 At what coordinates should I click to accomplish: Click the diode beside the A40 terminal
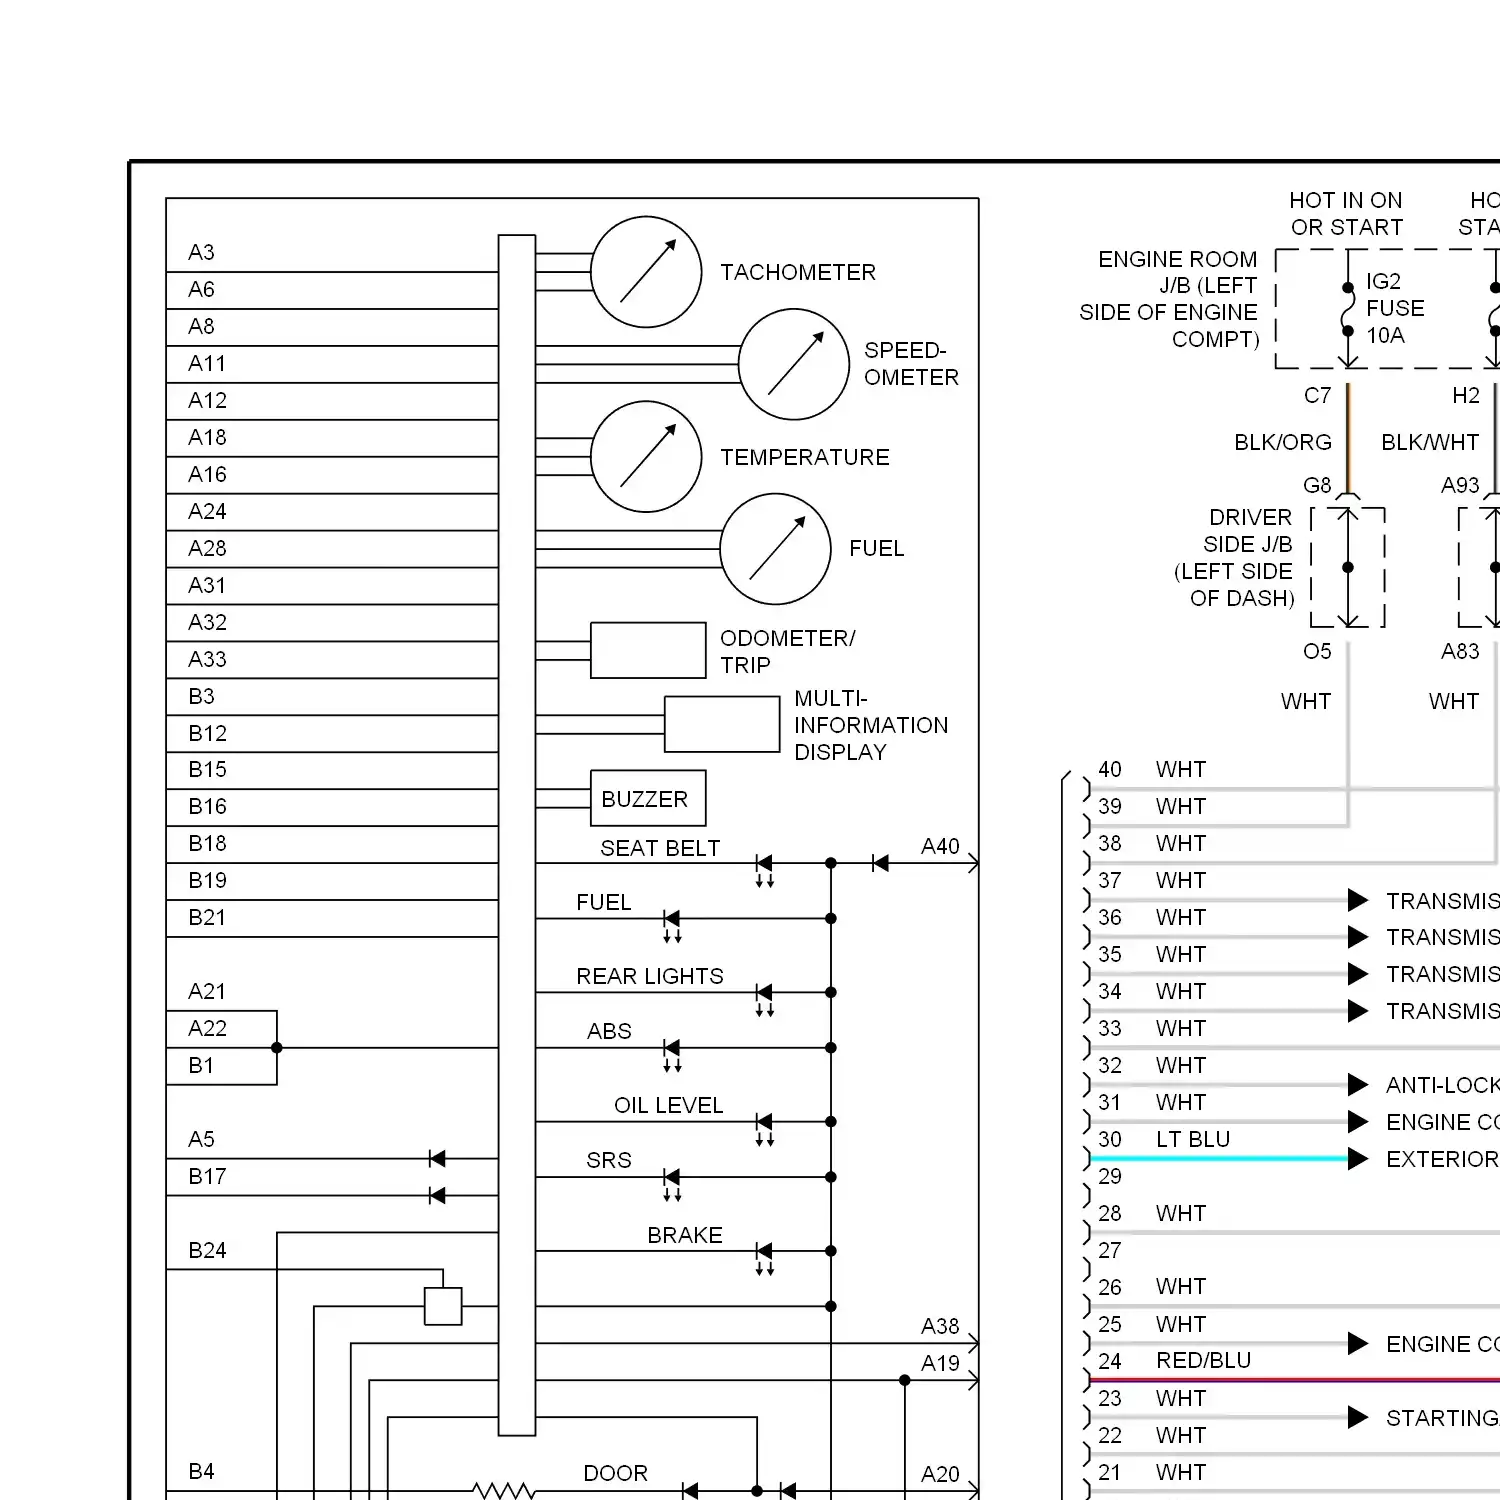click(x=880, y=862)
